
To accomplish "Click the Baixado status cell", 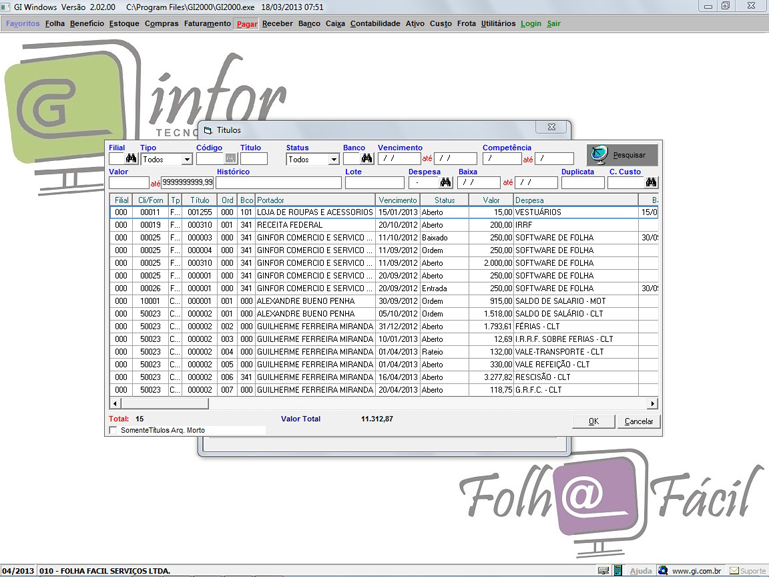I will (444, 238).
